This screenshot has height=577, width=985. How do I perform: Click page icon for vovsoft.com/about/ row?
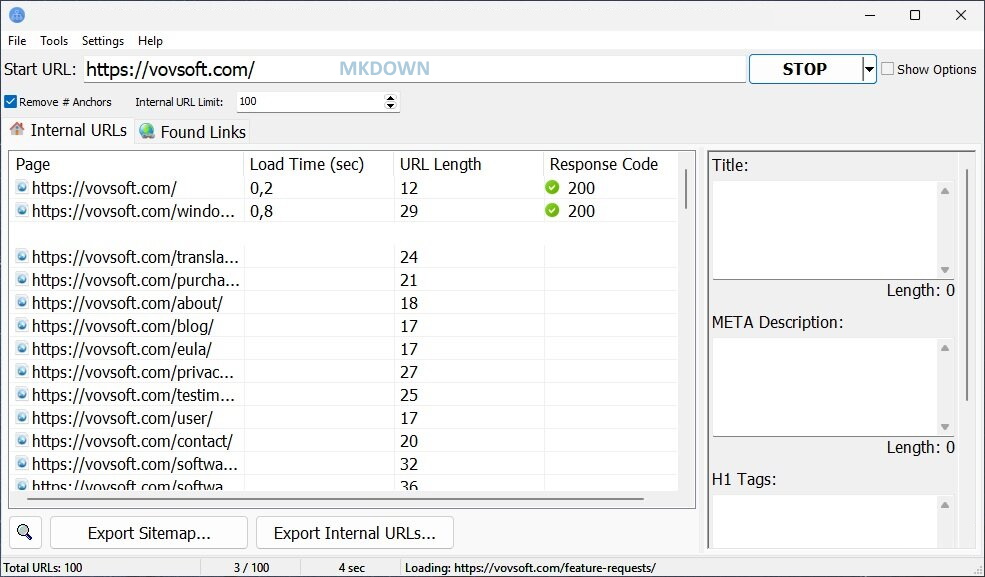pyautogui.click(x=22, y=303)
